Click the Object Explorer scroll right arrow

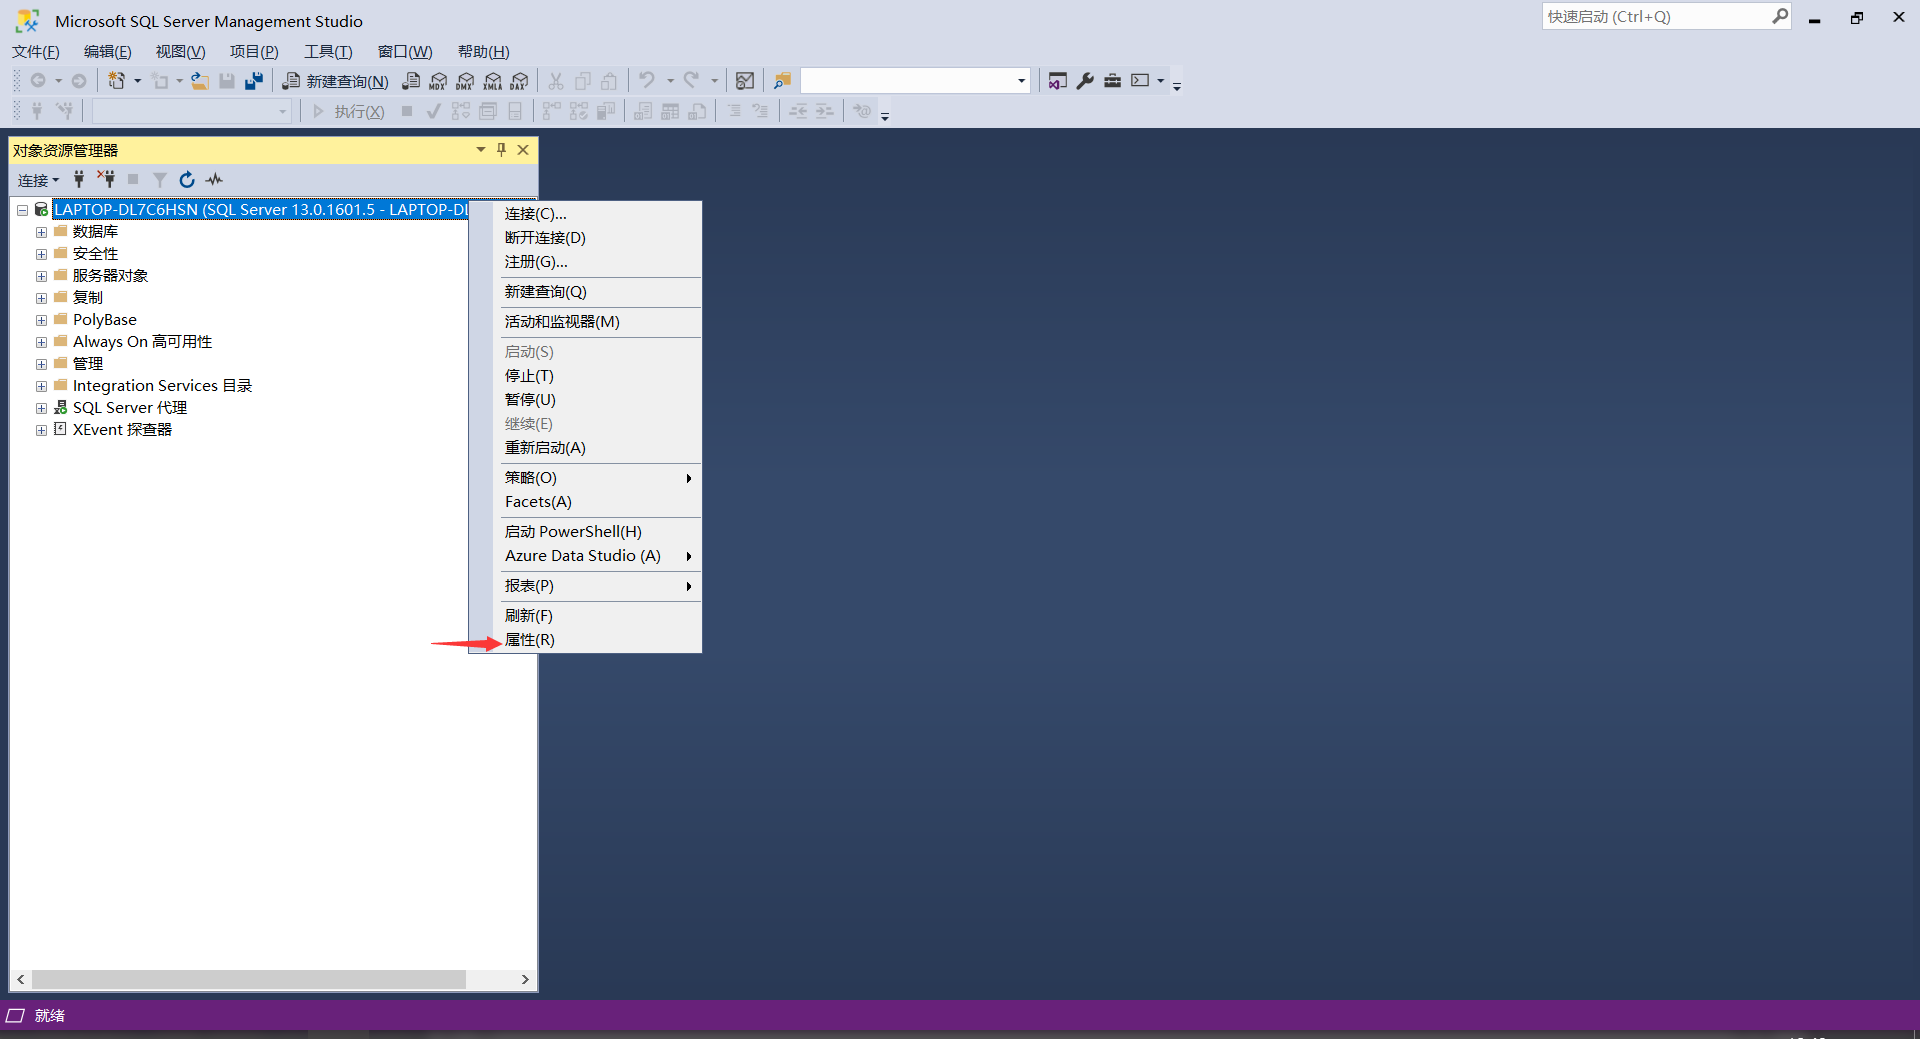525,979
